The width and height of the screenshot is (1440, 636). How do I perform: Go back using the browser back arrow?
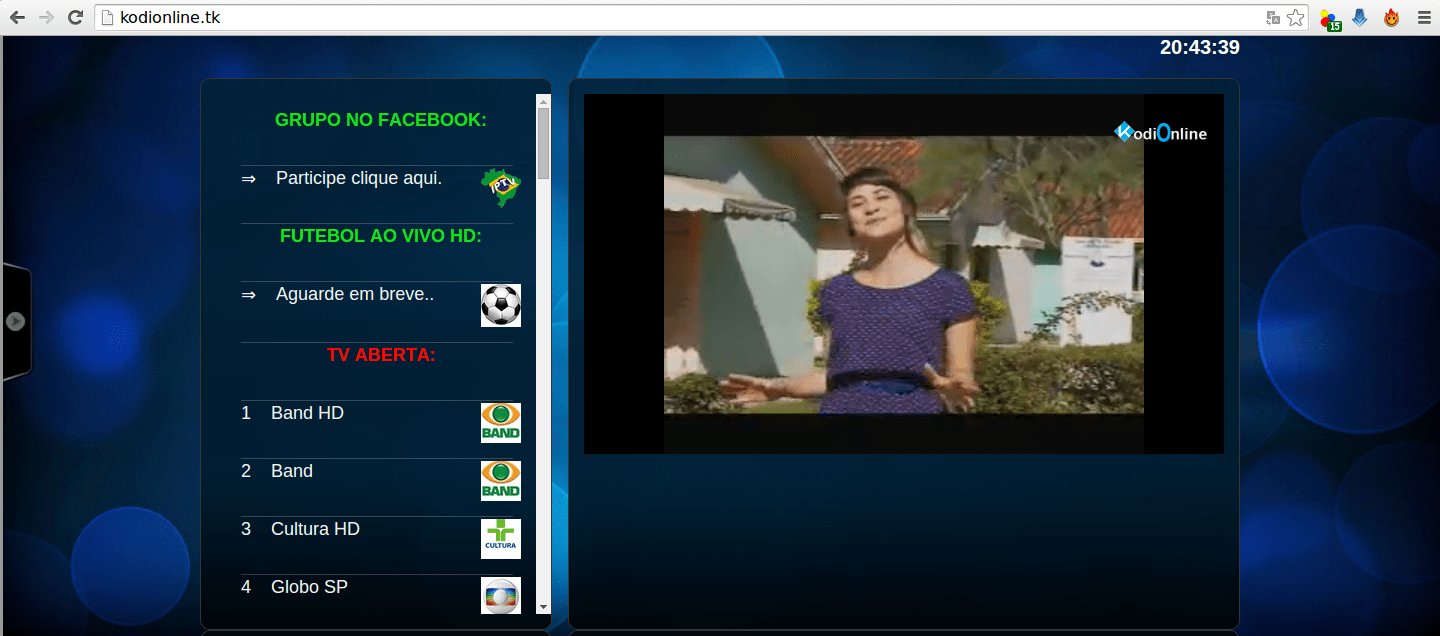(x=18, y=17)
